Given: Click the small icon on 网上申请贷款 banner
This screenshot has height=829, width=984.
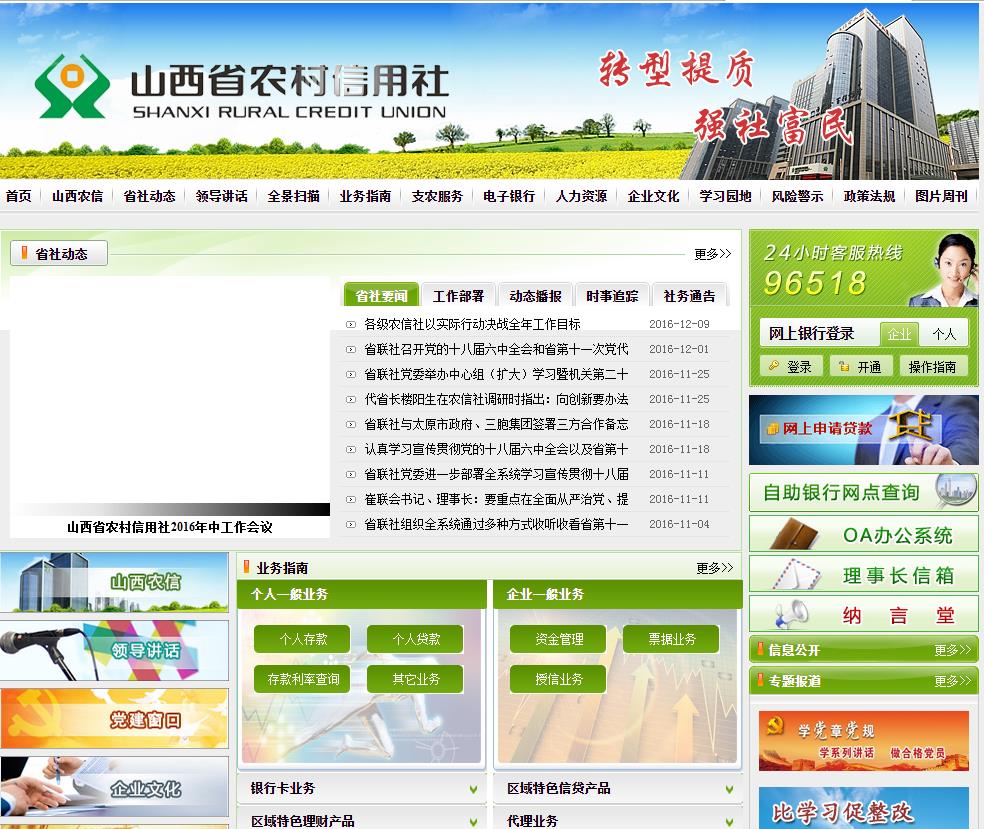Looking at the screenshot, I should [x=773, y=429].
